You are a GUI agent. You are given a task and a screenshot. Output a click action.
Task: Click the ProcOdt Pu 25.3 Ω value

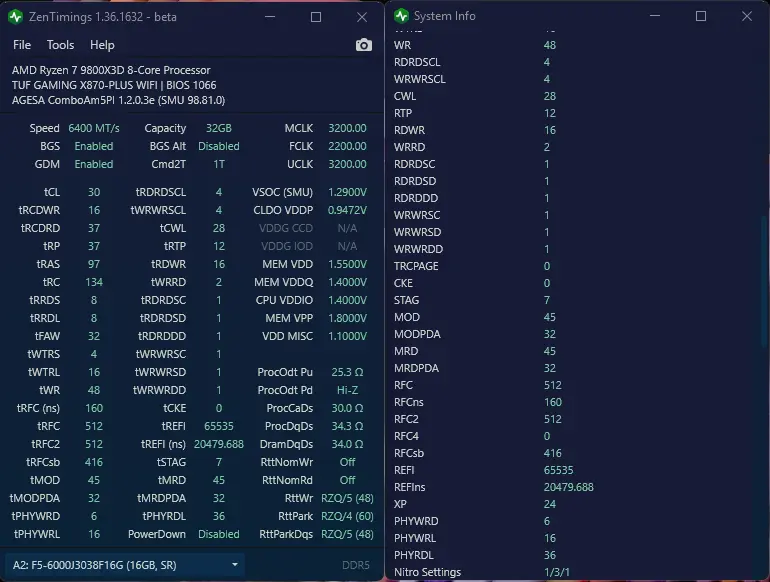347,372
